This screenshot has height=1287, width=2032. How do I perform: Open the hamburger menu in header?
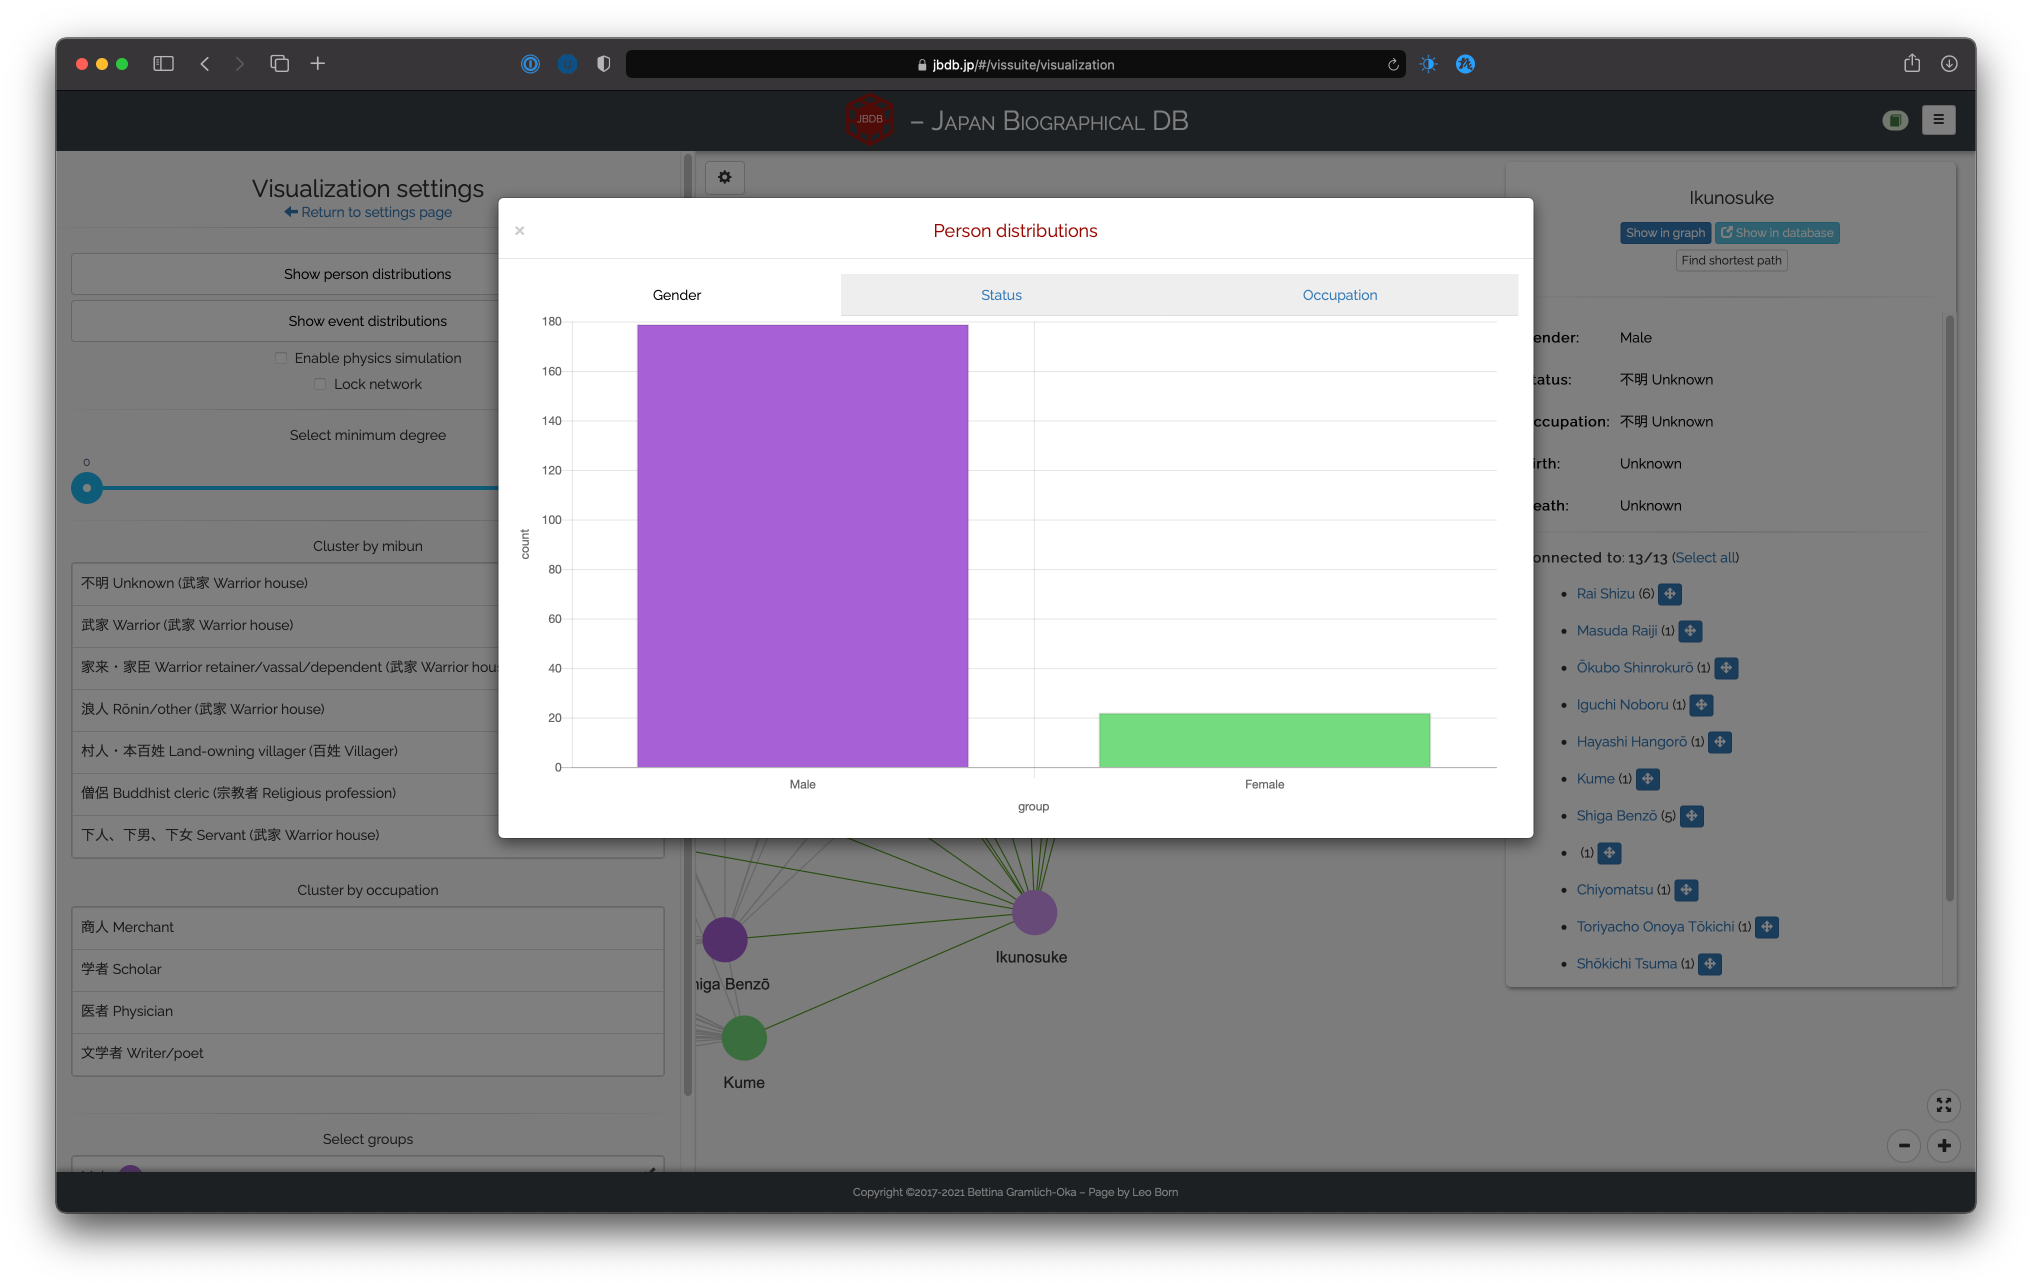tap(1938, 120)
